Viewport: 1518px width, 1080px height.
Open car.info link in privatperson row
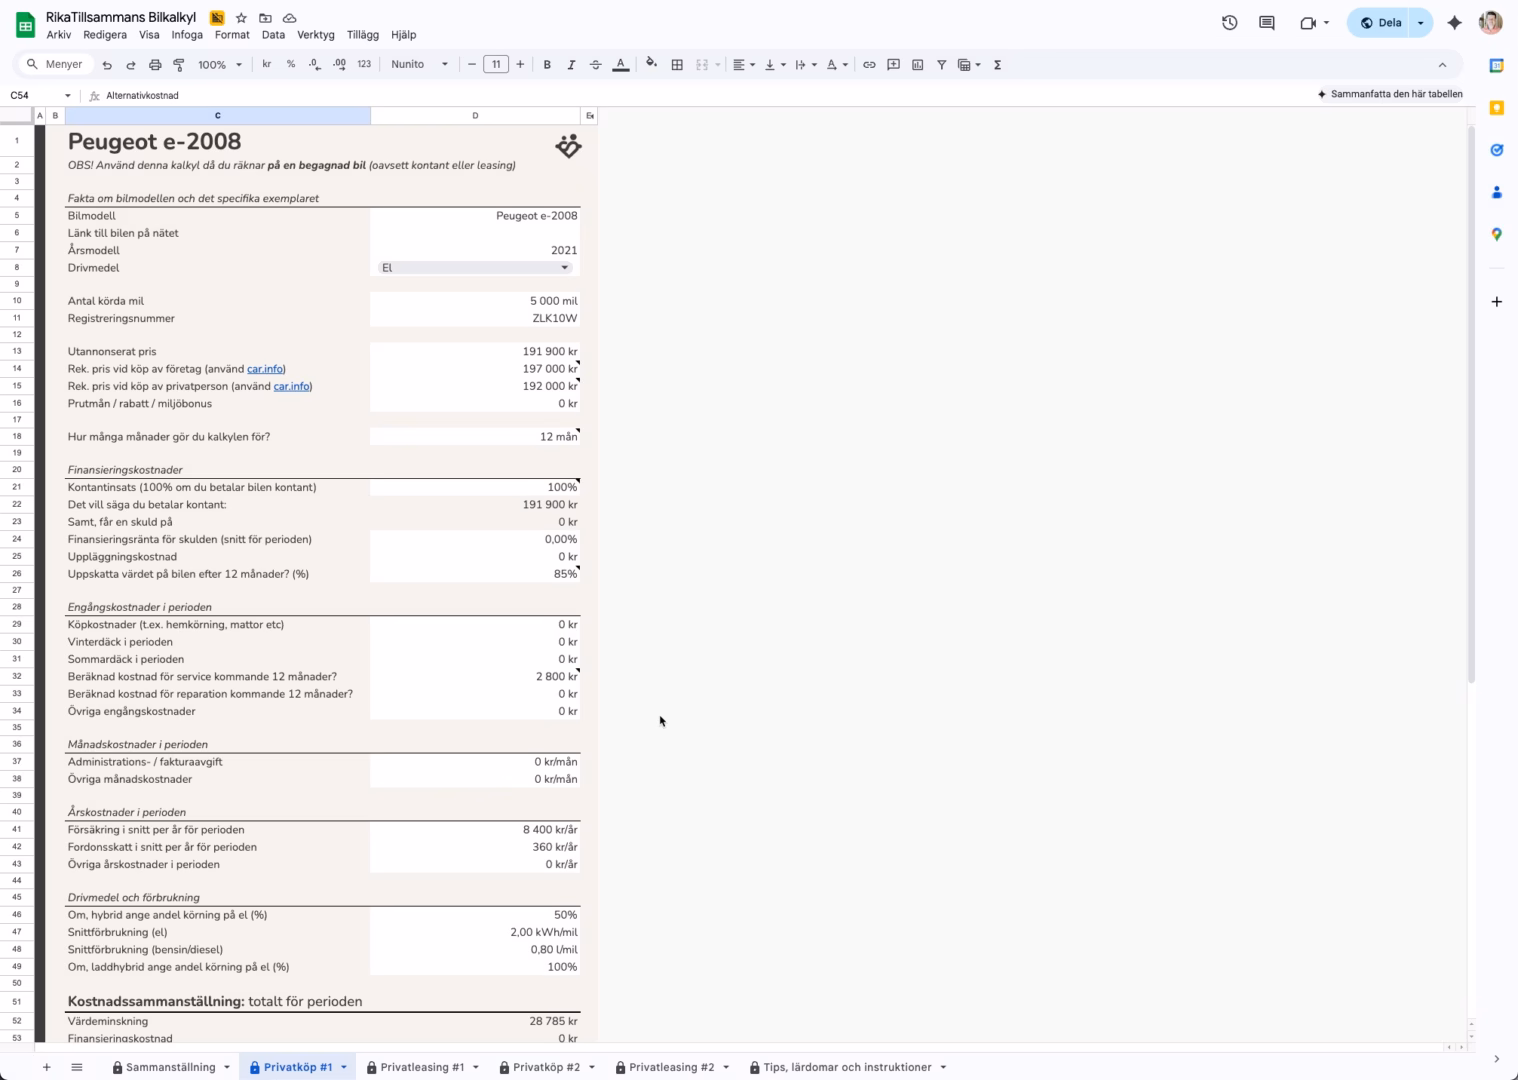point(291,386)
